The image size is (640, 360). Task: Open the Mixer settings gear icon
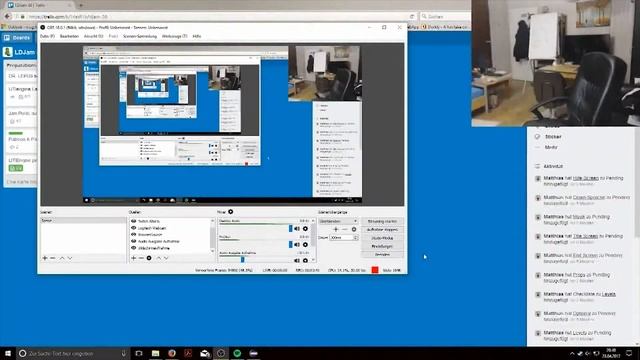[x=231, y=212]
